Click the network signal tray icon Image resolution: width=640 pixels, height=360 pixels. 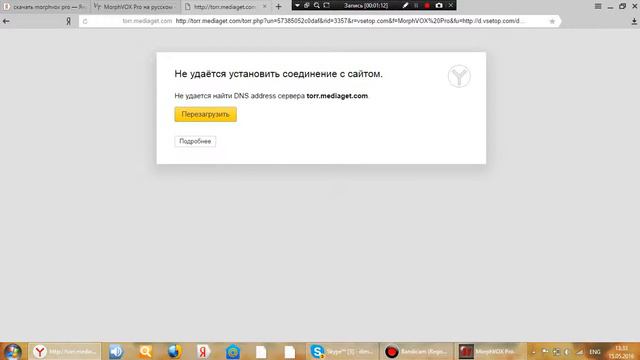(x=580, y=352)
